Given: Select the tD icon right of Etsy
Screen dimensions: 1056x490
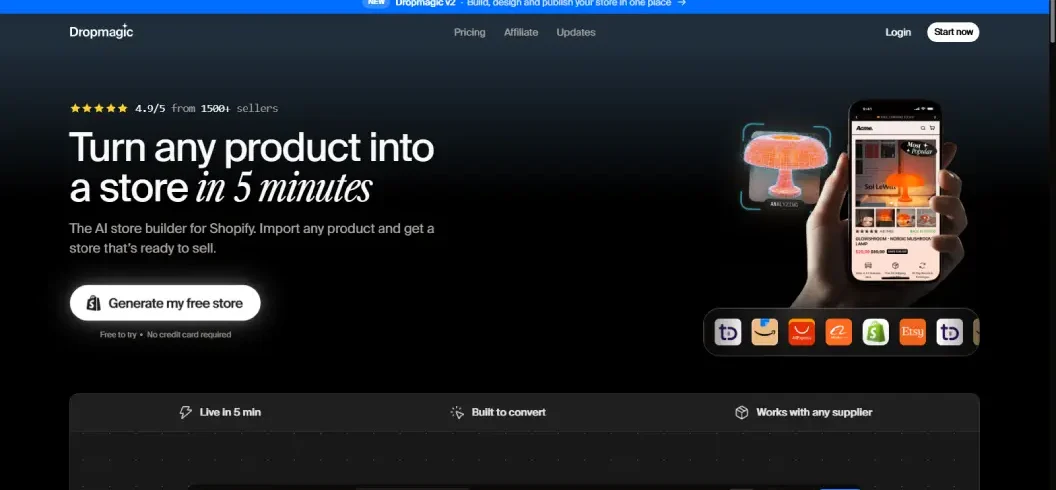Looking at the screenshot, I should 950,332.
